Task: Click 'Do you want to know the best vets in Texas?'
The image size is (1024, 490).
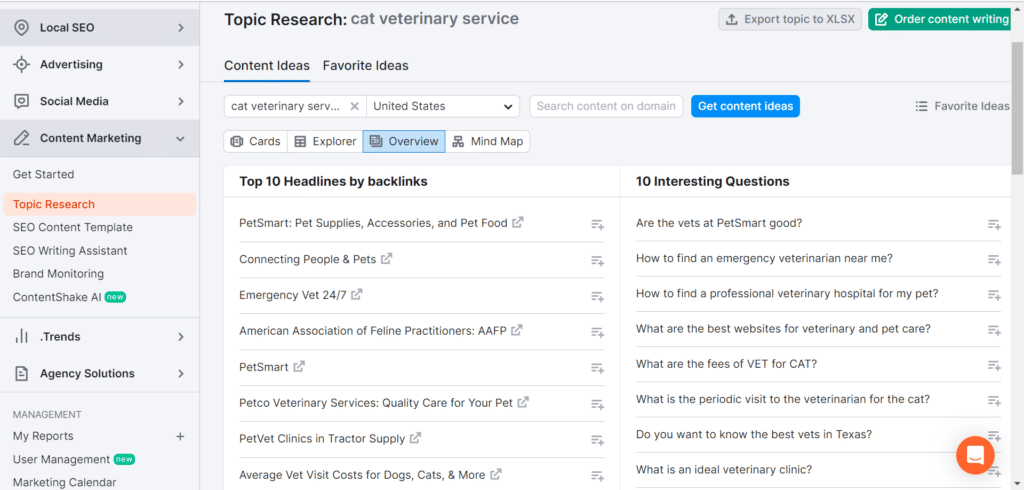Action: click(x=754, y=434)
